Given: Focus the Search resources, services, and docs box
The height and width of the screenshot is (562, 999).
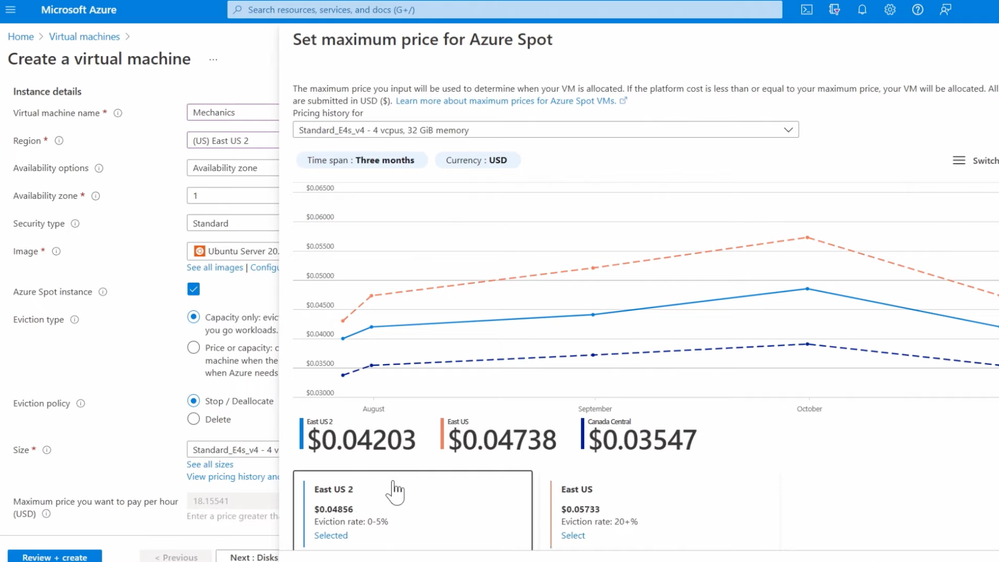Looking at the screenshot, I should pyautogui.click(x=505, y=10).
